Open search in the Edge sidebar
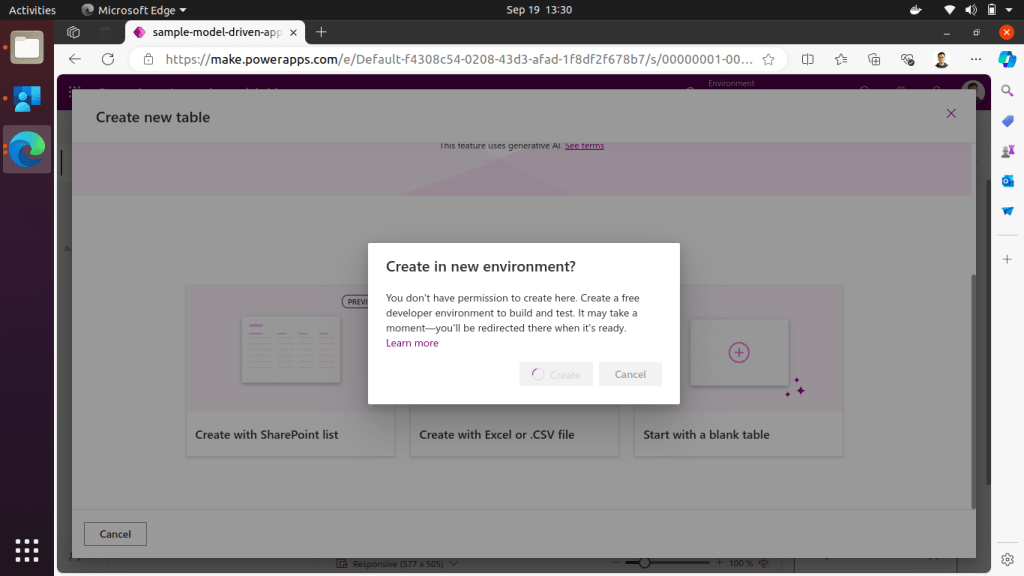Viewport: 1024px width, 576px height. 1008,90
